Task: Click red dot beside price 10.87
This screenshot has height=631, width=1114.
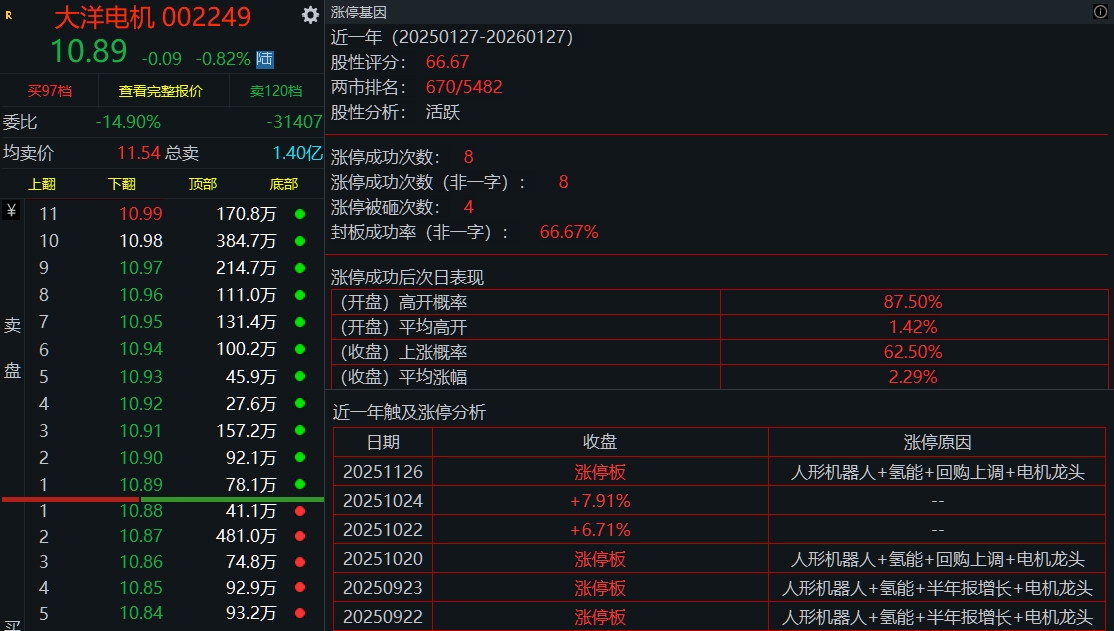Action: tap(300, 536)
